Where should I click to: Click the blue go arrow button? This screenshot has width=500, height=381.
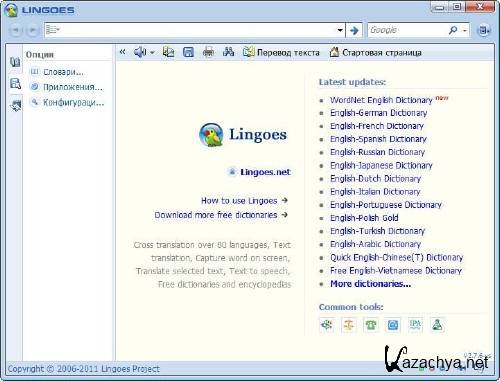tap(354, 31)
